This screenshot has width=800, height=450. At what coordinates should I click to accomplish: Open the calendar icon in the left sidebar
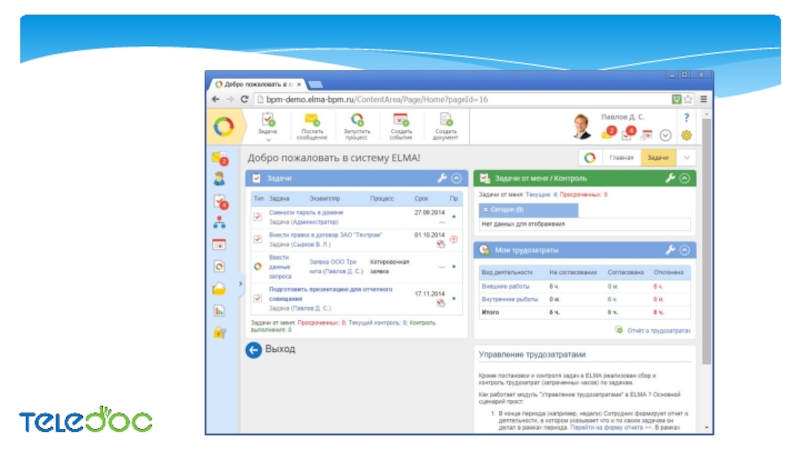click(219, 244)
